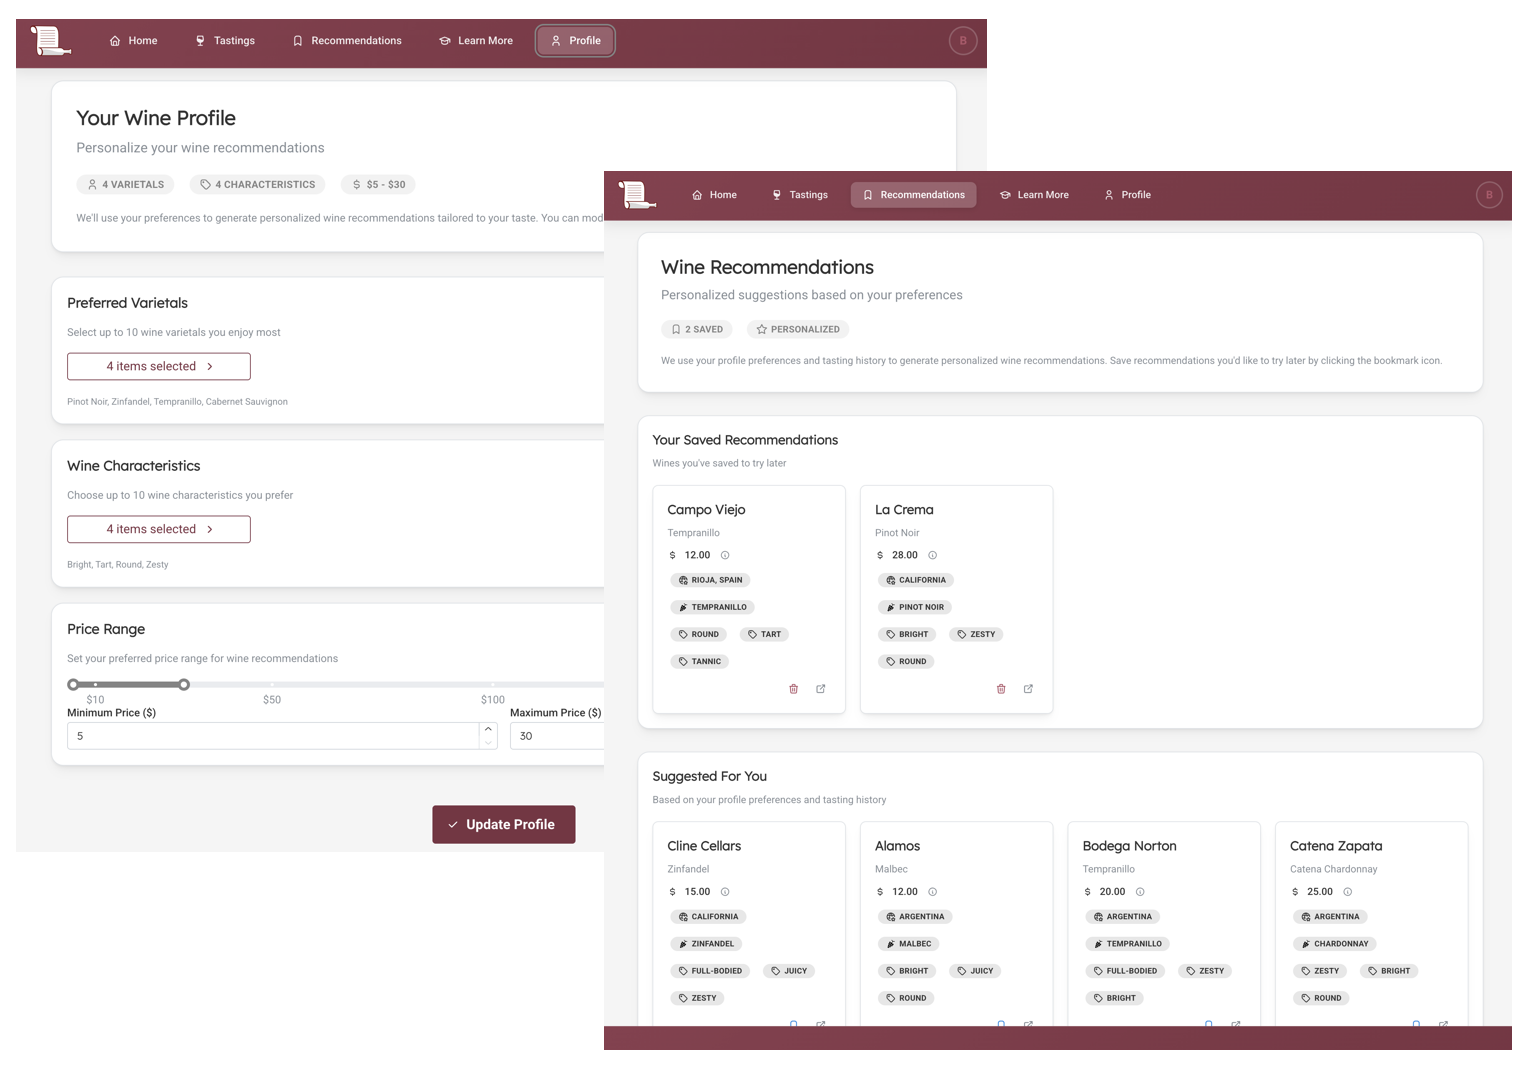
Task: Click the 4 Varietals chip
Action: pos(125,185)
